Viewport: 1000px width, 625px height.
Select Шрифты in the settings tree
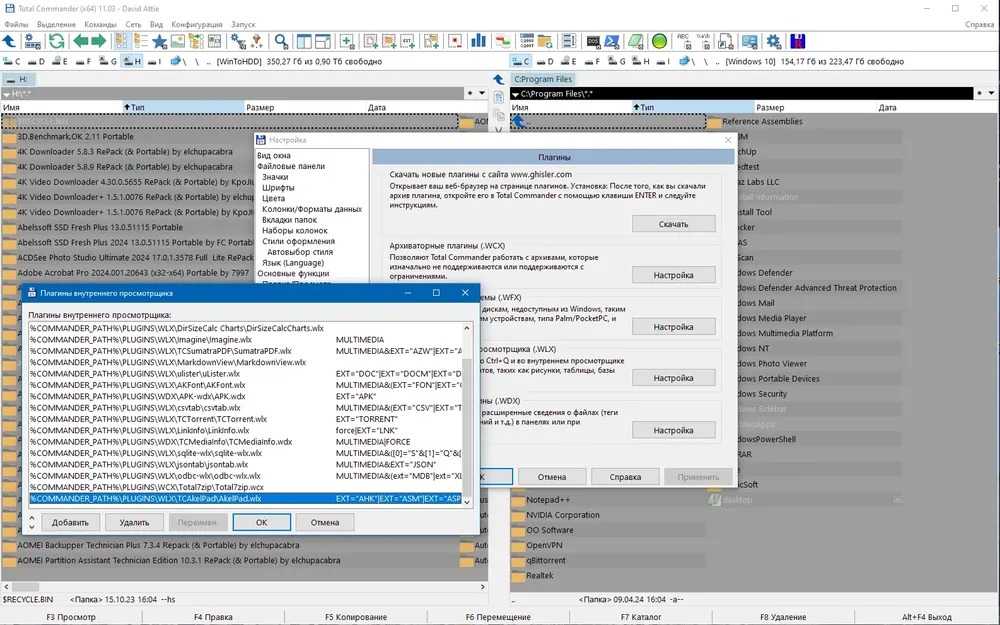click(x=278, y=188)
